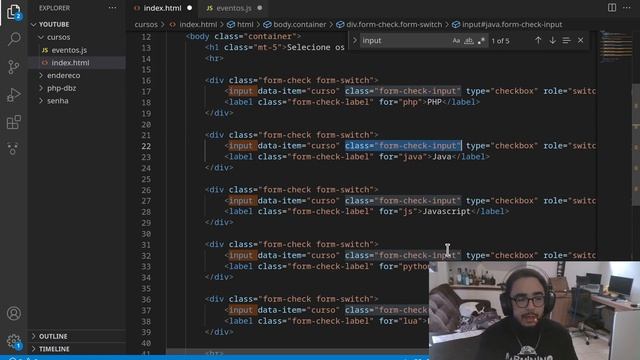The height and width of the screenshot is (360, 640).
Task: Click the closing div on line 19
Action: click(x=219, y=113)
